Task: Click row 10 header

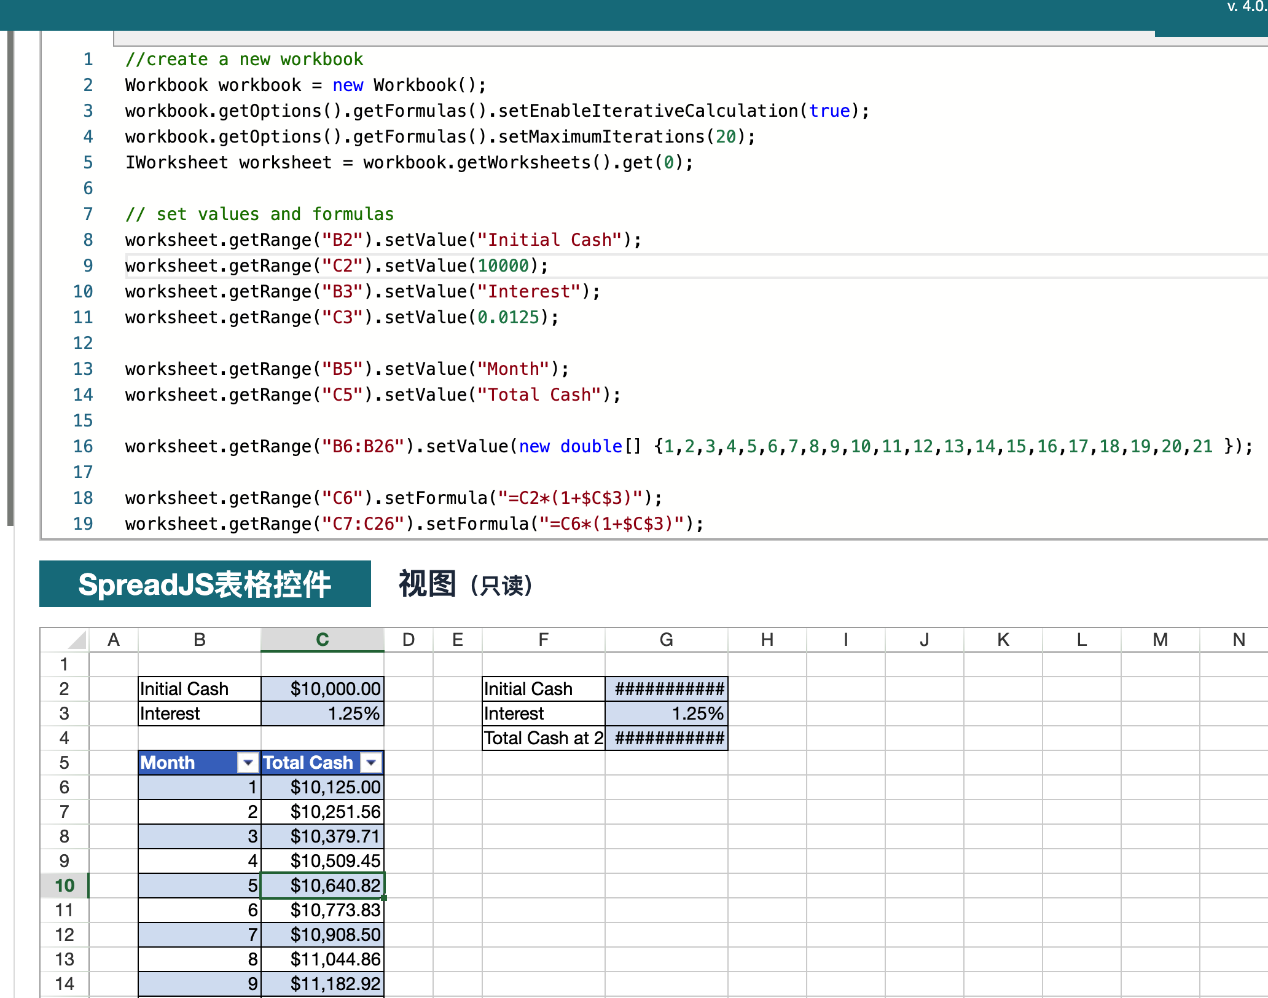Action: pyautogui.click(x=64, y=885)
